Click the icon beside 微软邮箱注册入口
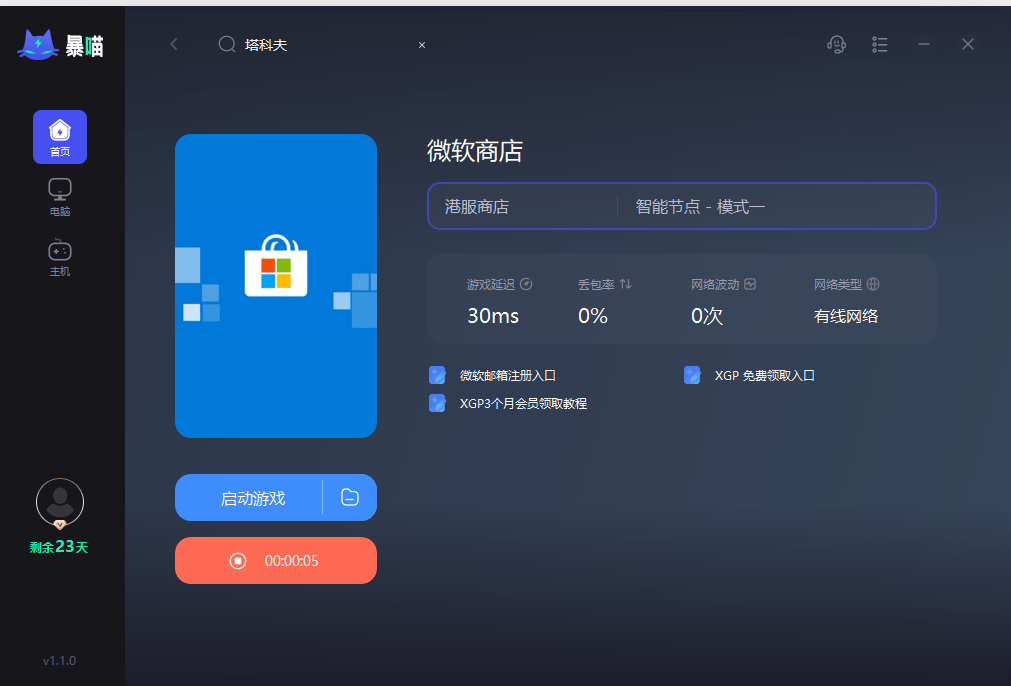This screenshot has height=686, width=1011. (x=437, y=375)
